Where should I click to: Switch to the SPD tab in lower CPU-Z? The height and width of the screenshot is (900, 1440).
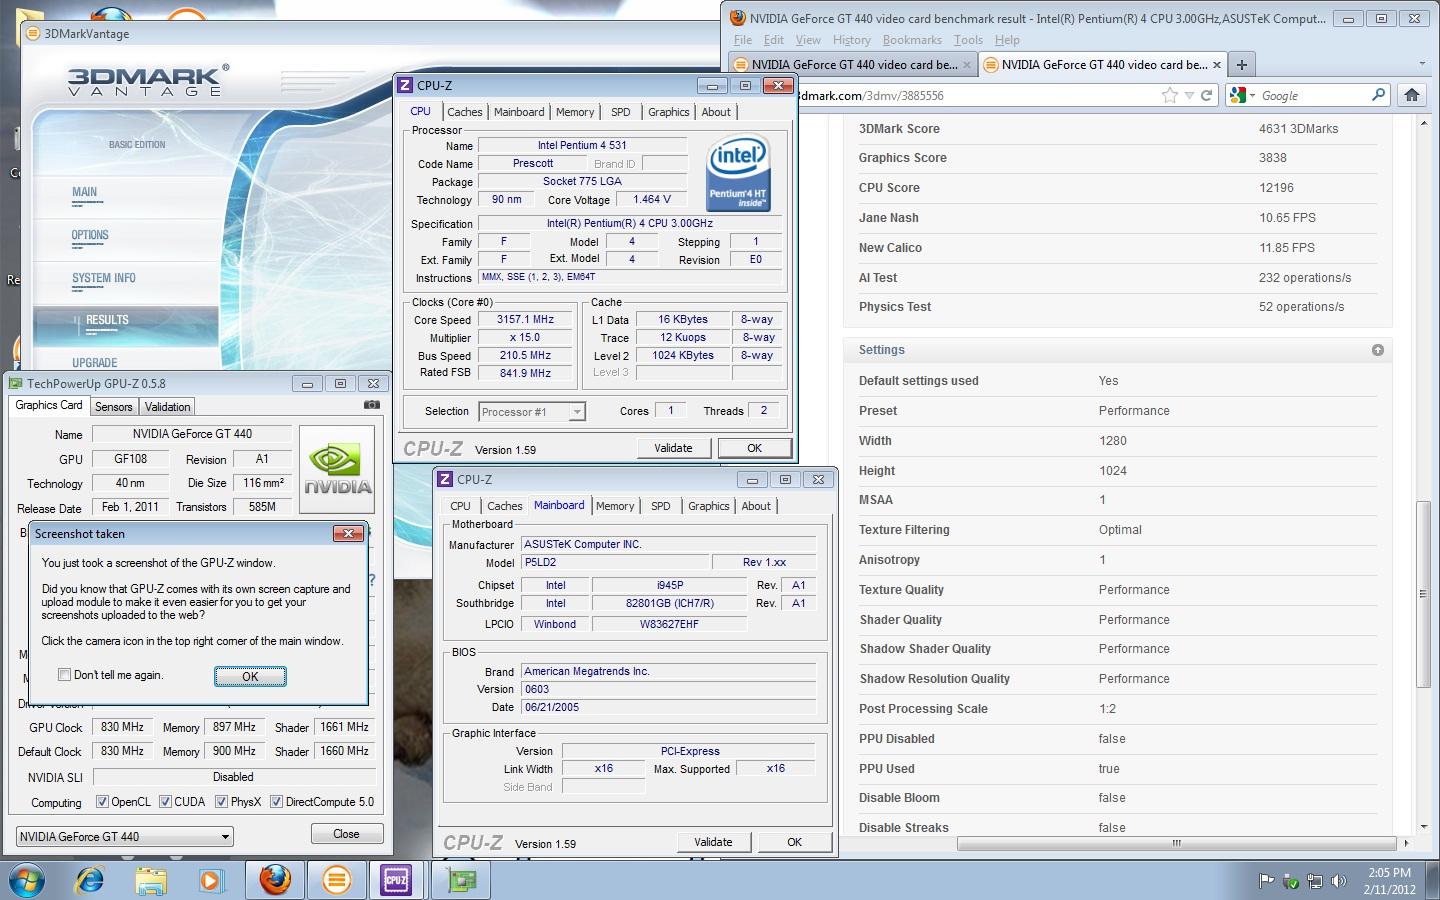[x=661, y=506]
